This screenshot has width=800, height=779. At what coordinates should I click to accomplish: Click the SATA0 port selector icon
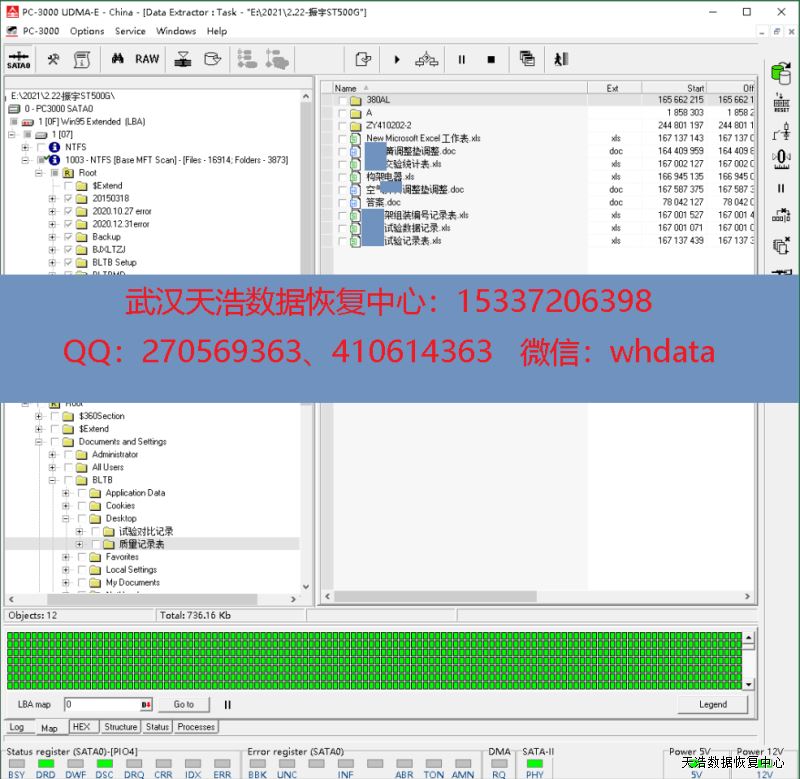pos(18,60)
